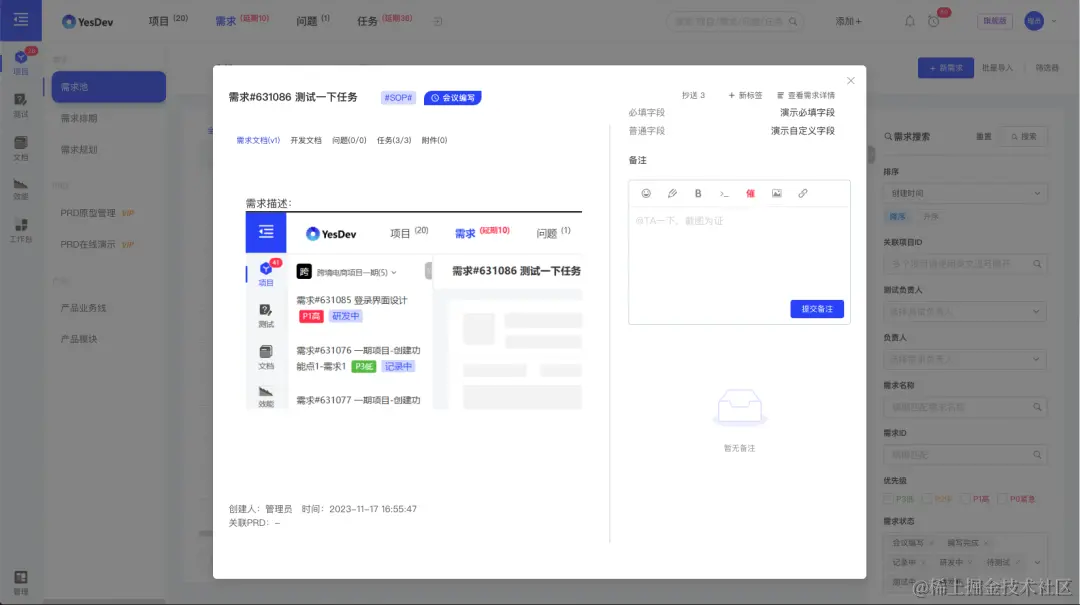Click the 提交备注 submit button
This screenshot has width=1080, height=605.
[x=816, y=309]
